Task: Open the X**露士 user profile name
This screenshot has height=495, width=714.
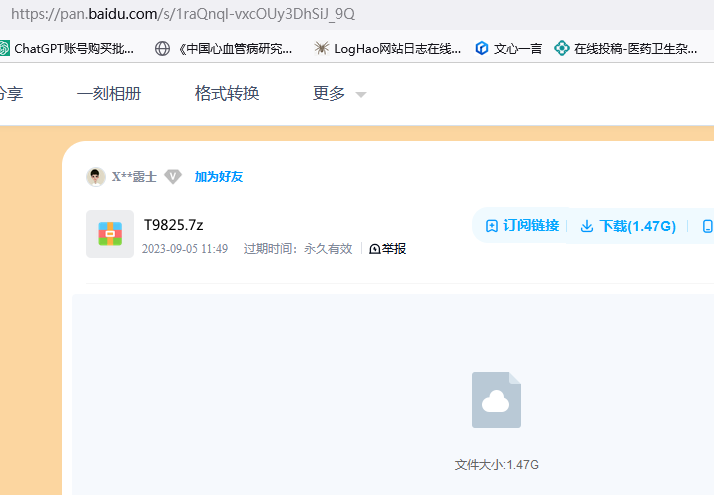Action: [x=134, y=177]
